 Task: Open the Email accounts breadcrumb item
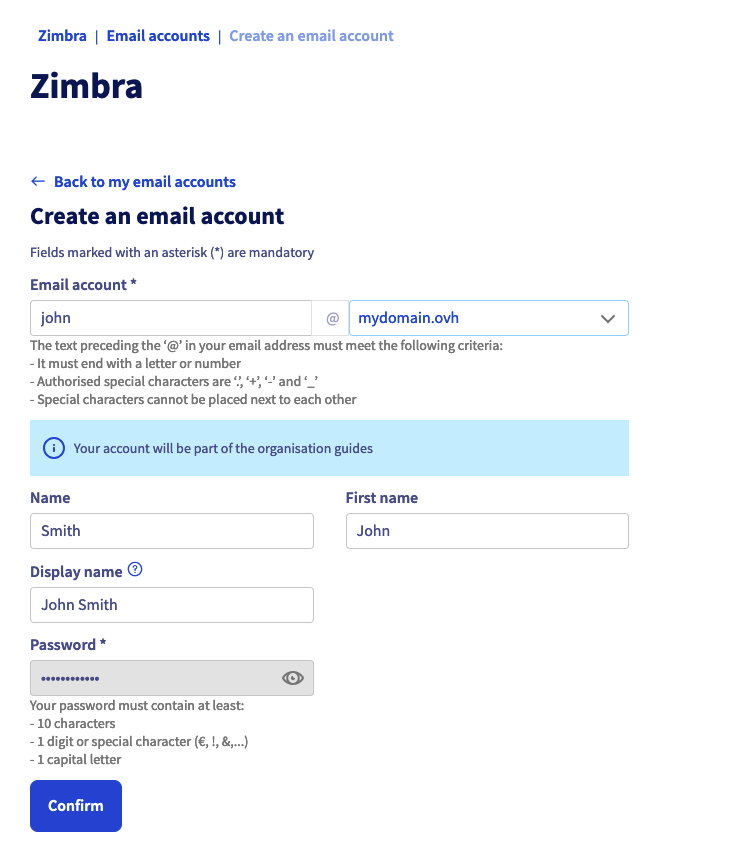157,35
